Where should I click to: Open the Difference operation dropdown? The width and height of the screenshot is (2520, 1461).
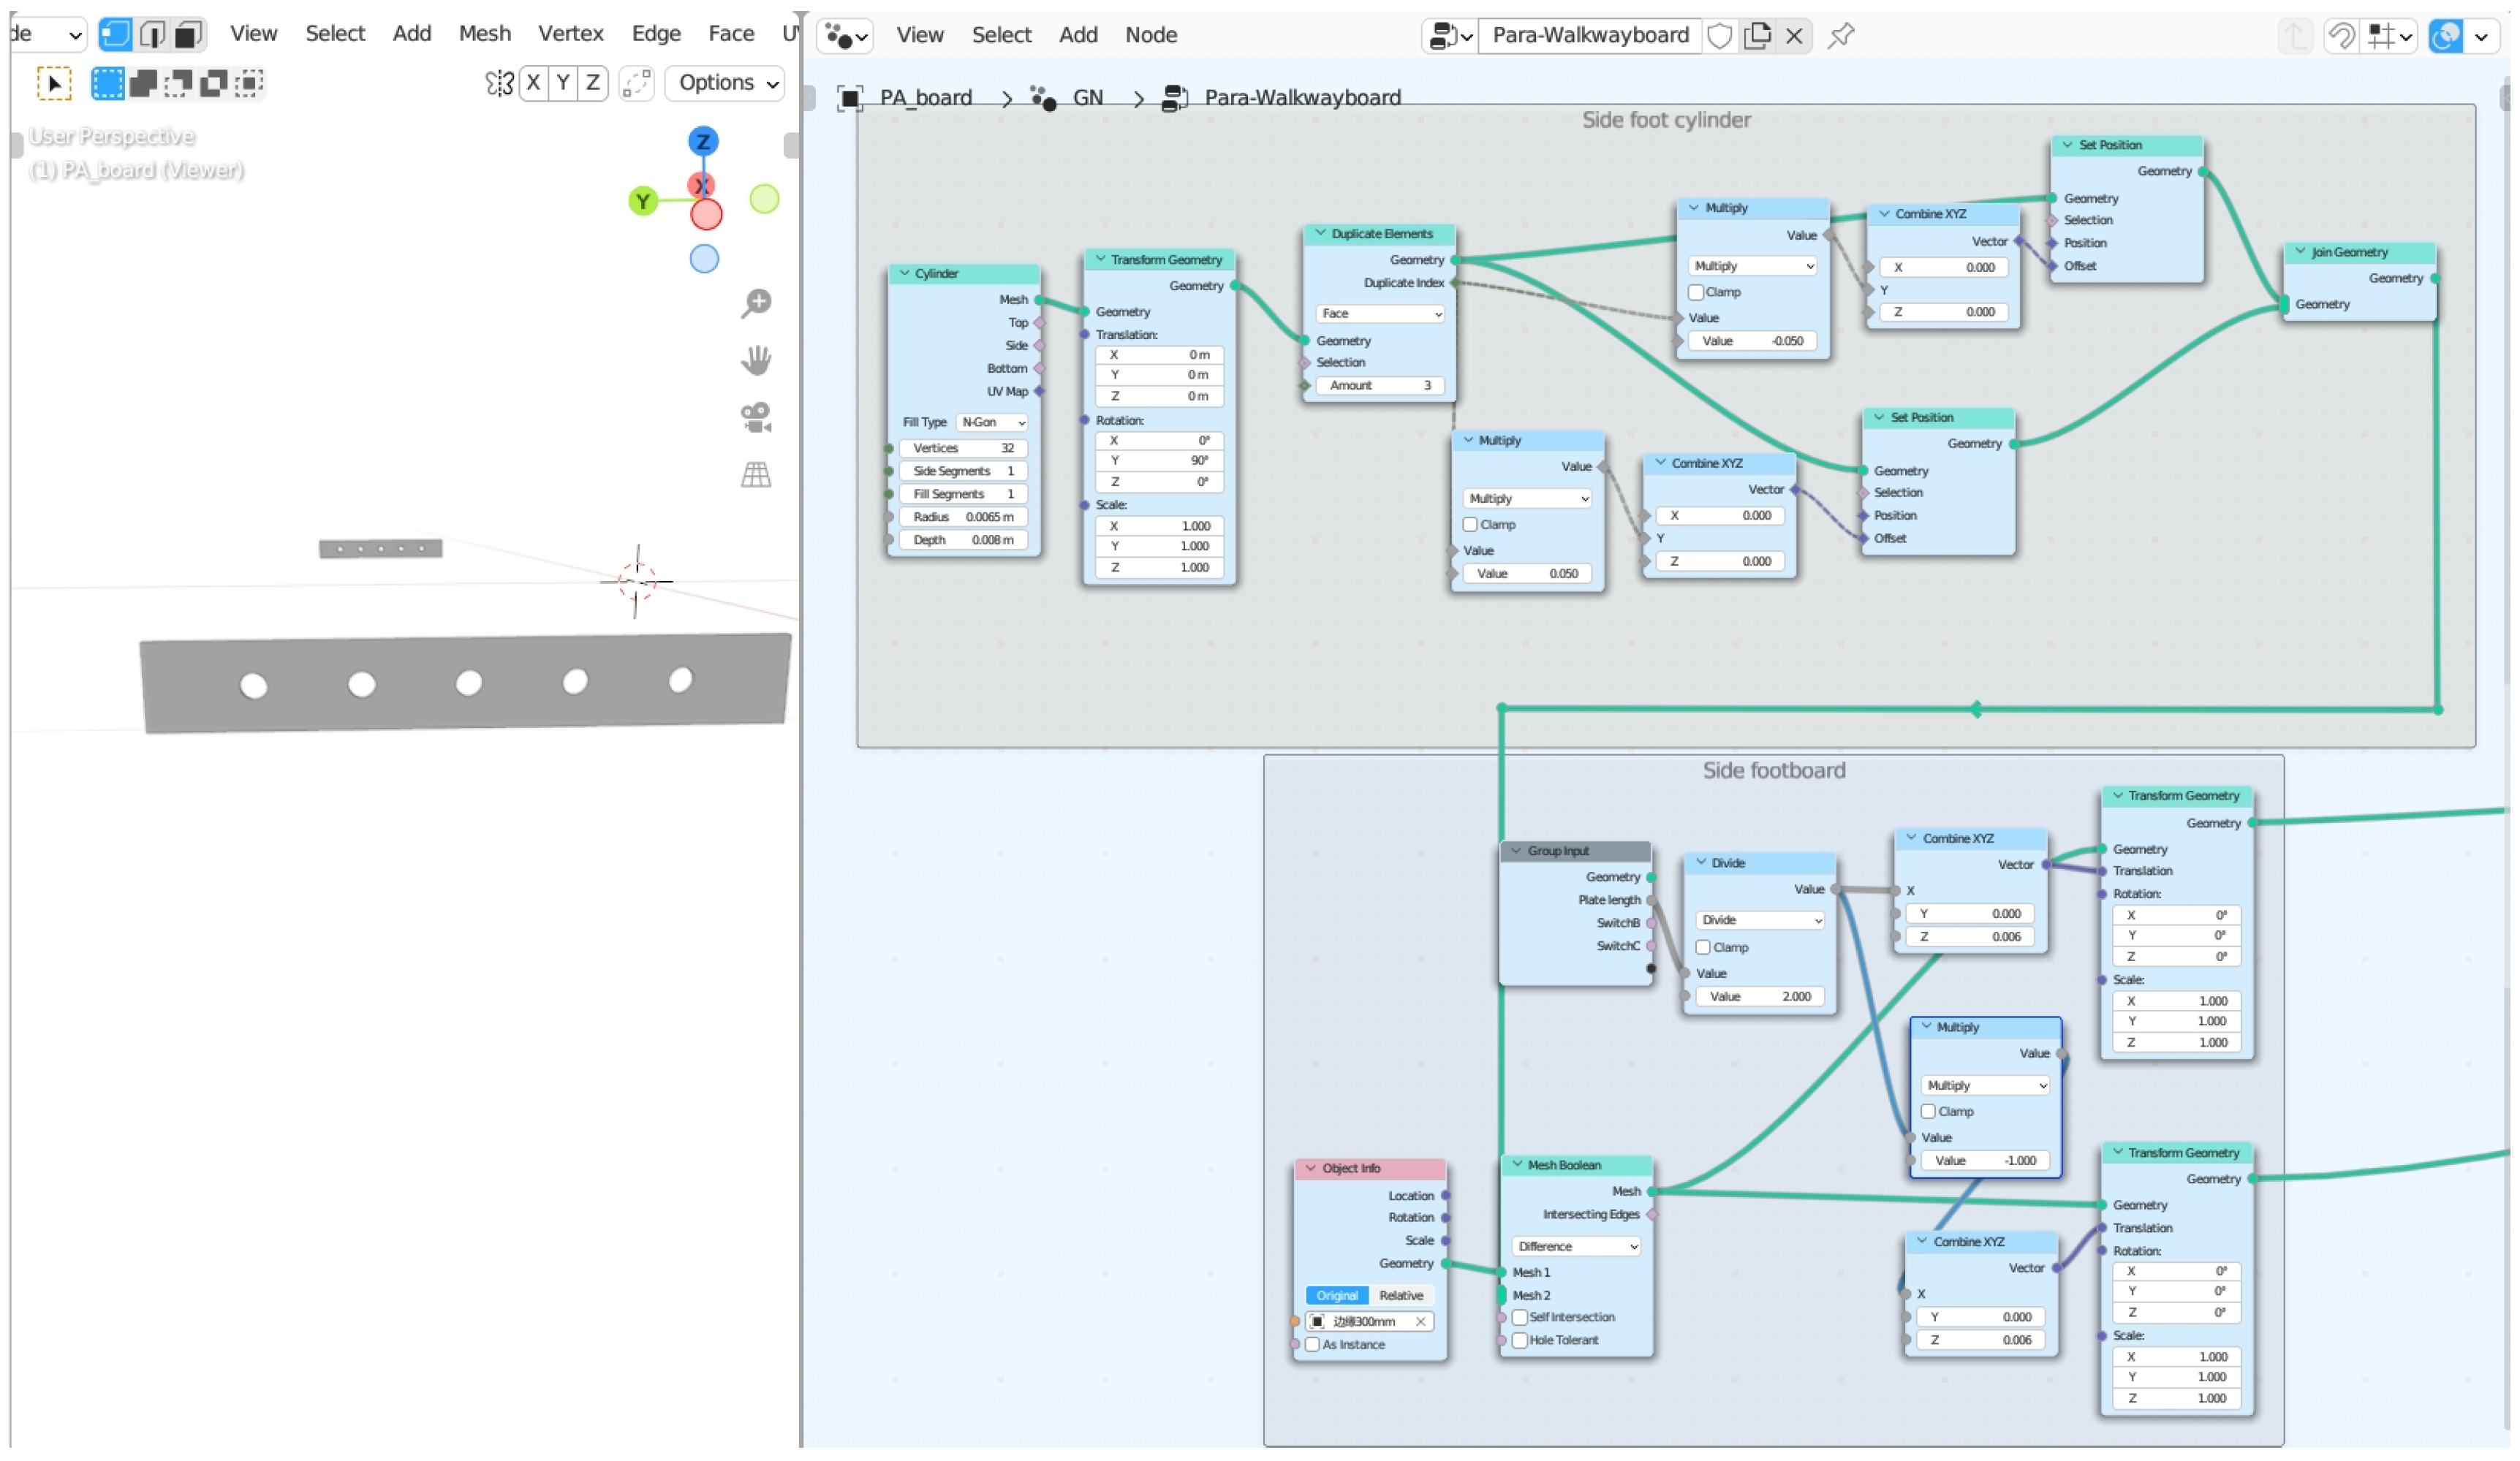[x=1577, y=1247]
